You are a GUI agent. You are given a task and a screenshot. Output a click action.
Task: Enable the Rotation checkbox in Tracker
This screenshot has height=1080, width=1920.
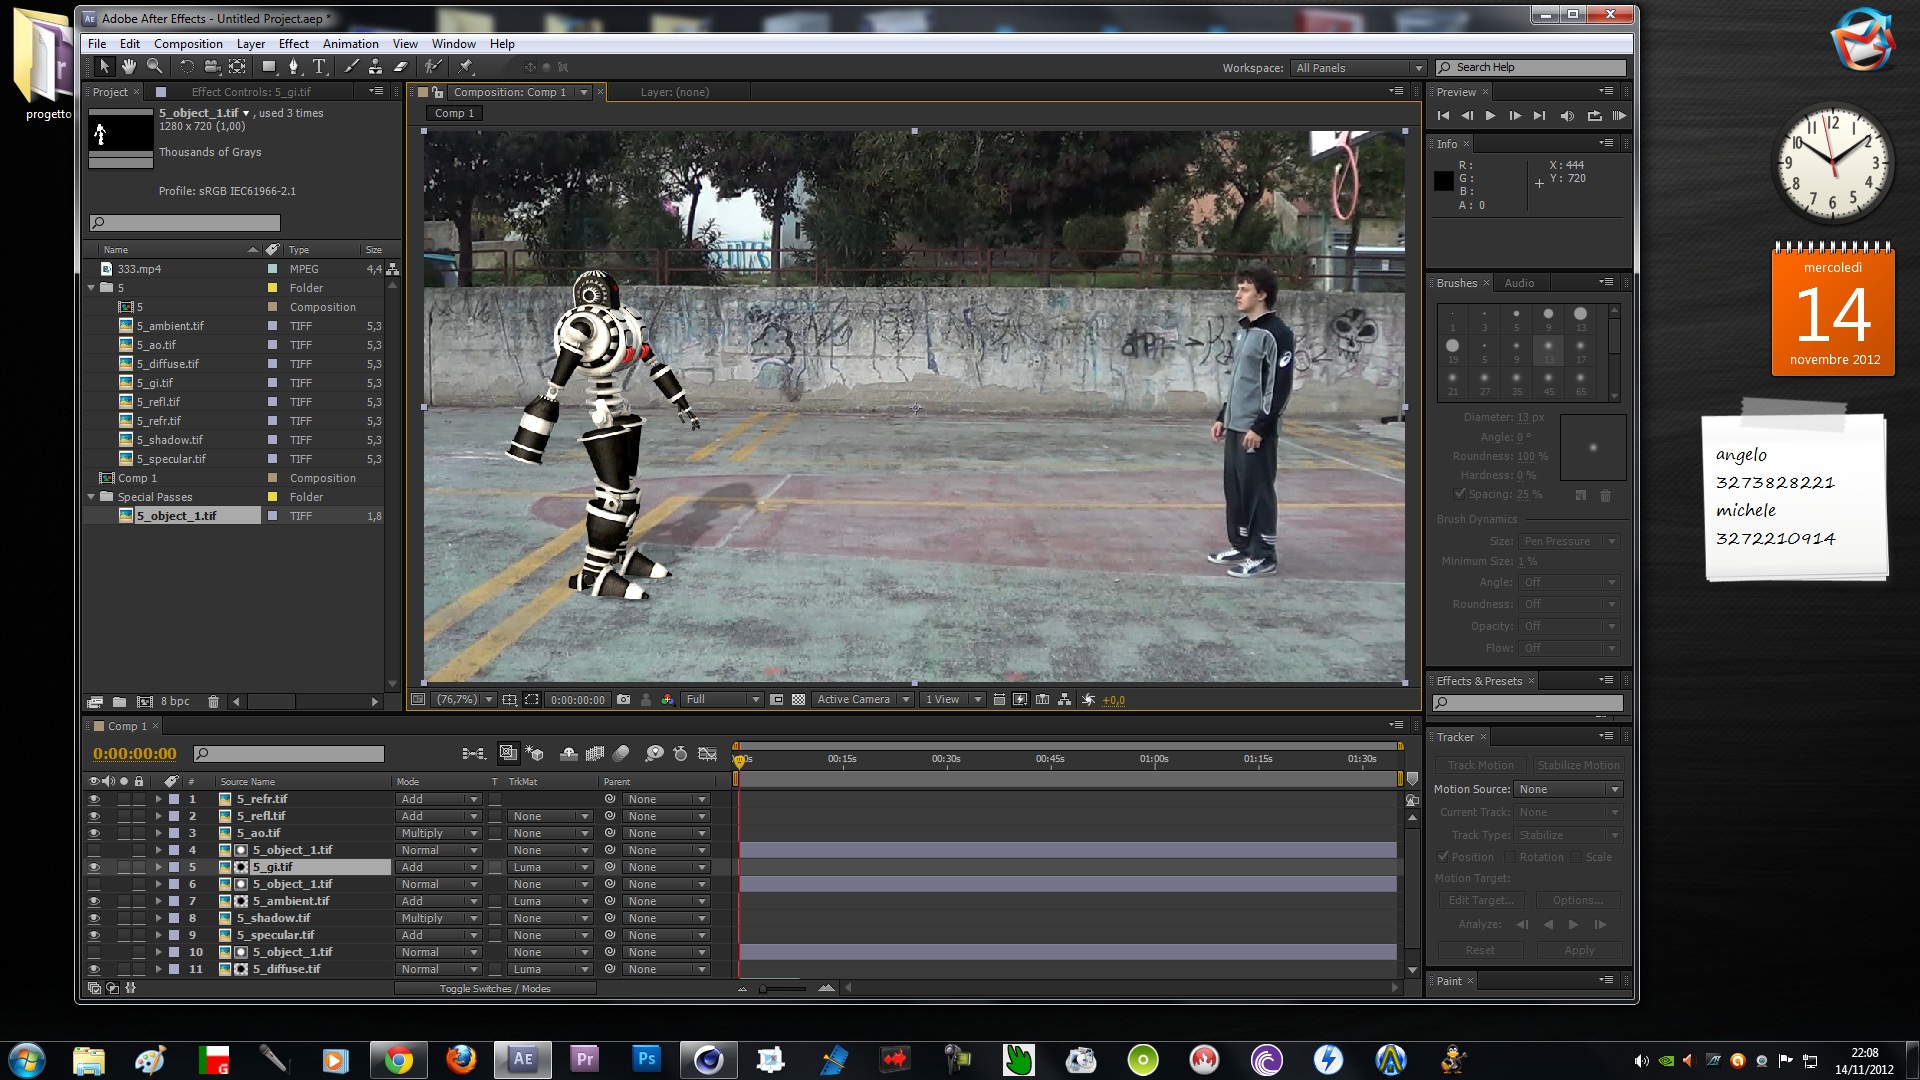pos(1510,857)
